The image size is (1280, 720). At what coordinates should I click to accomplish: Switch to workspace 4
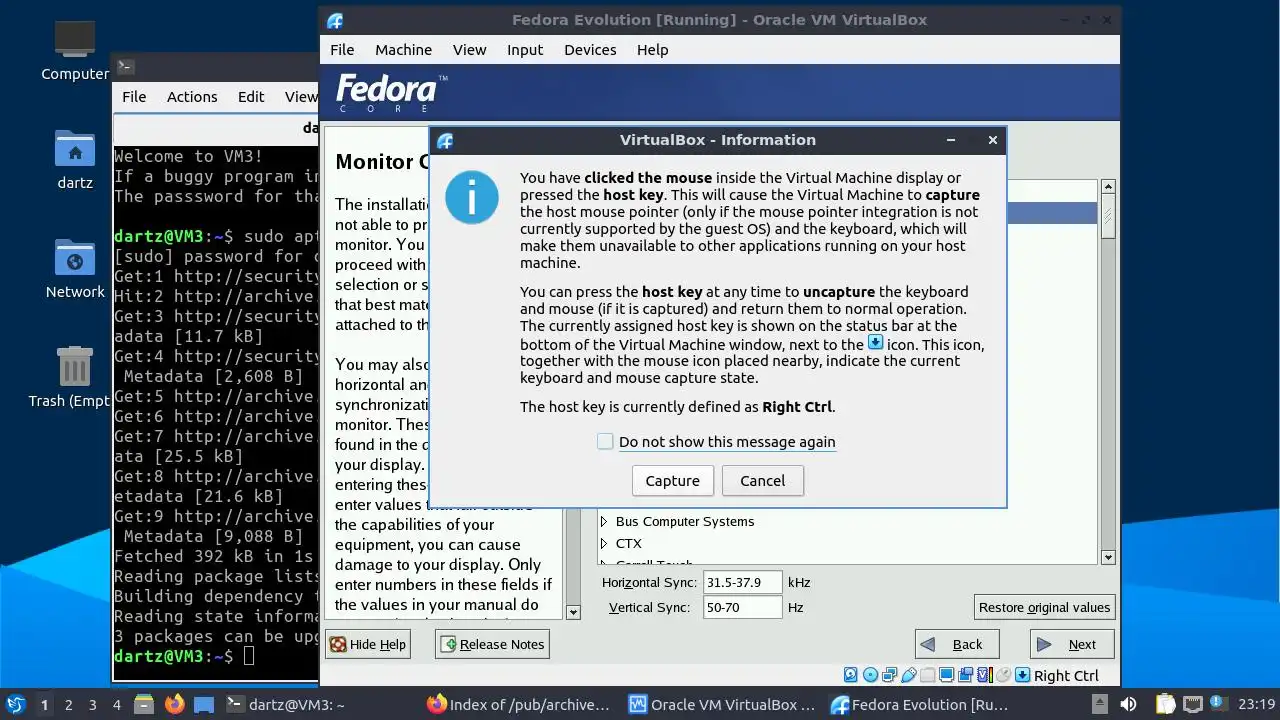(x=116, y=704)
